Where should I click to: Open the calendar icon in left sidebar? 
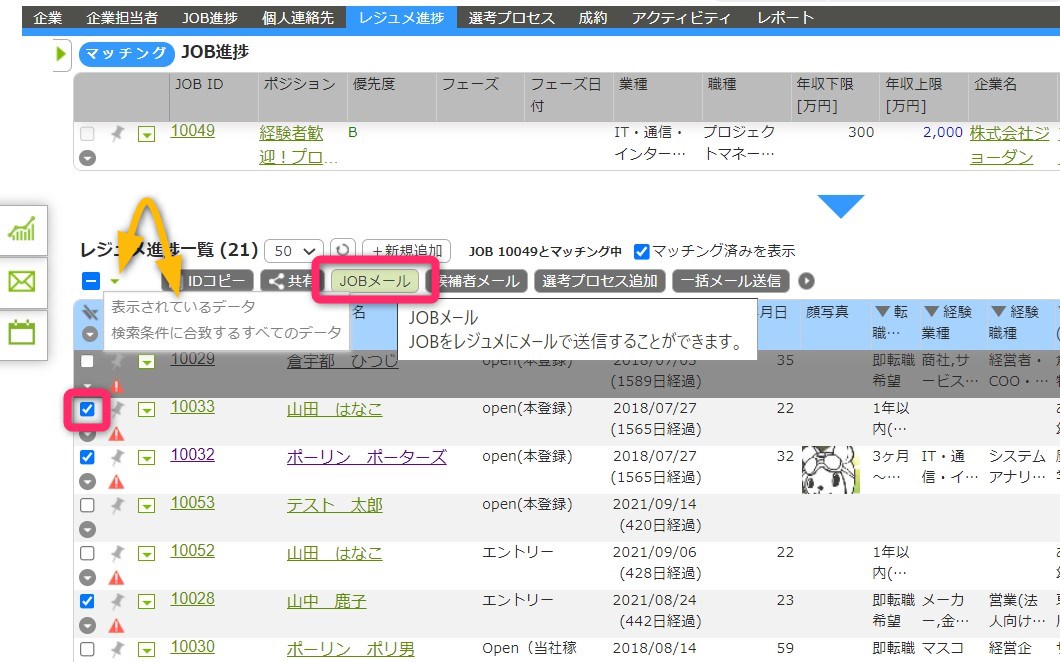click(x=21, y=333)
